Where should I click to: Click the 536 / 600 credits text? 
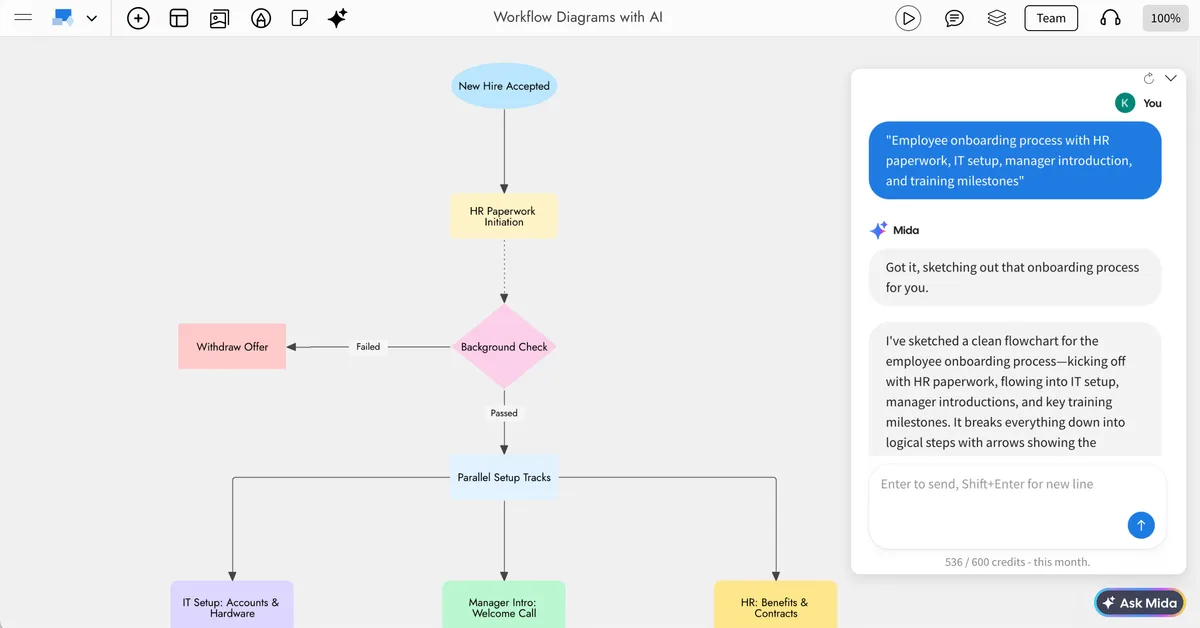[x=1017, y=562]
